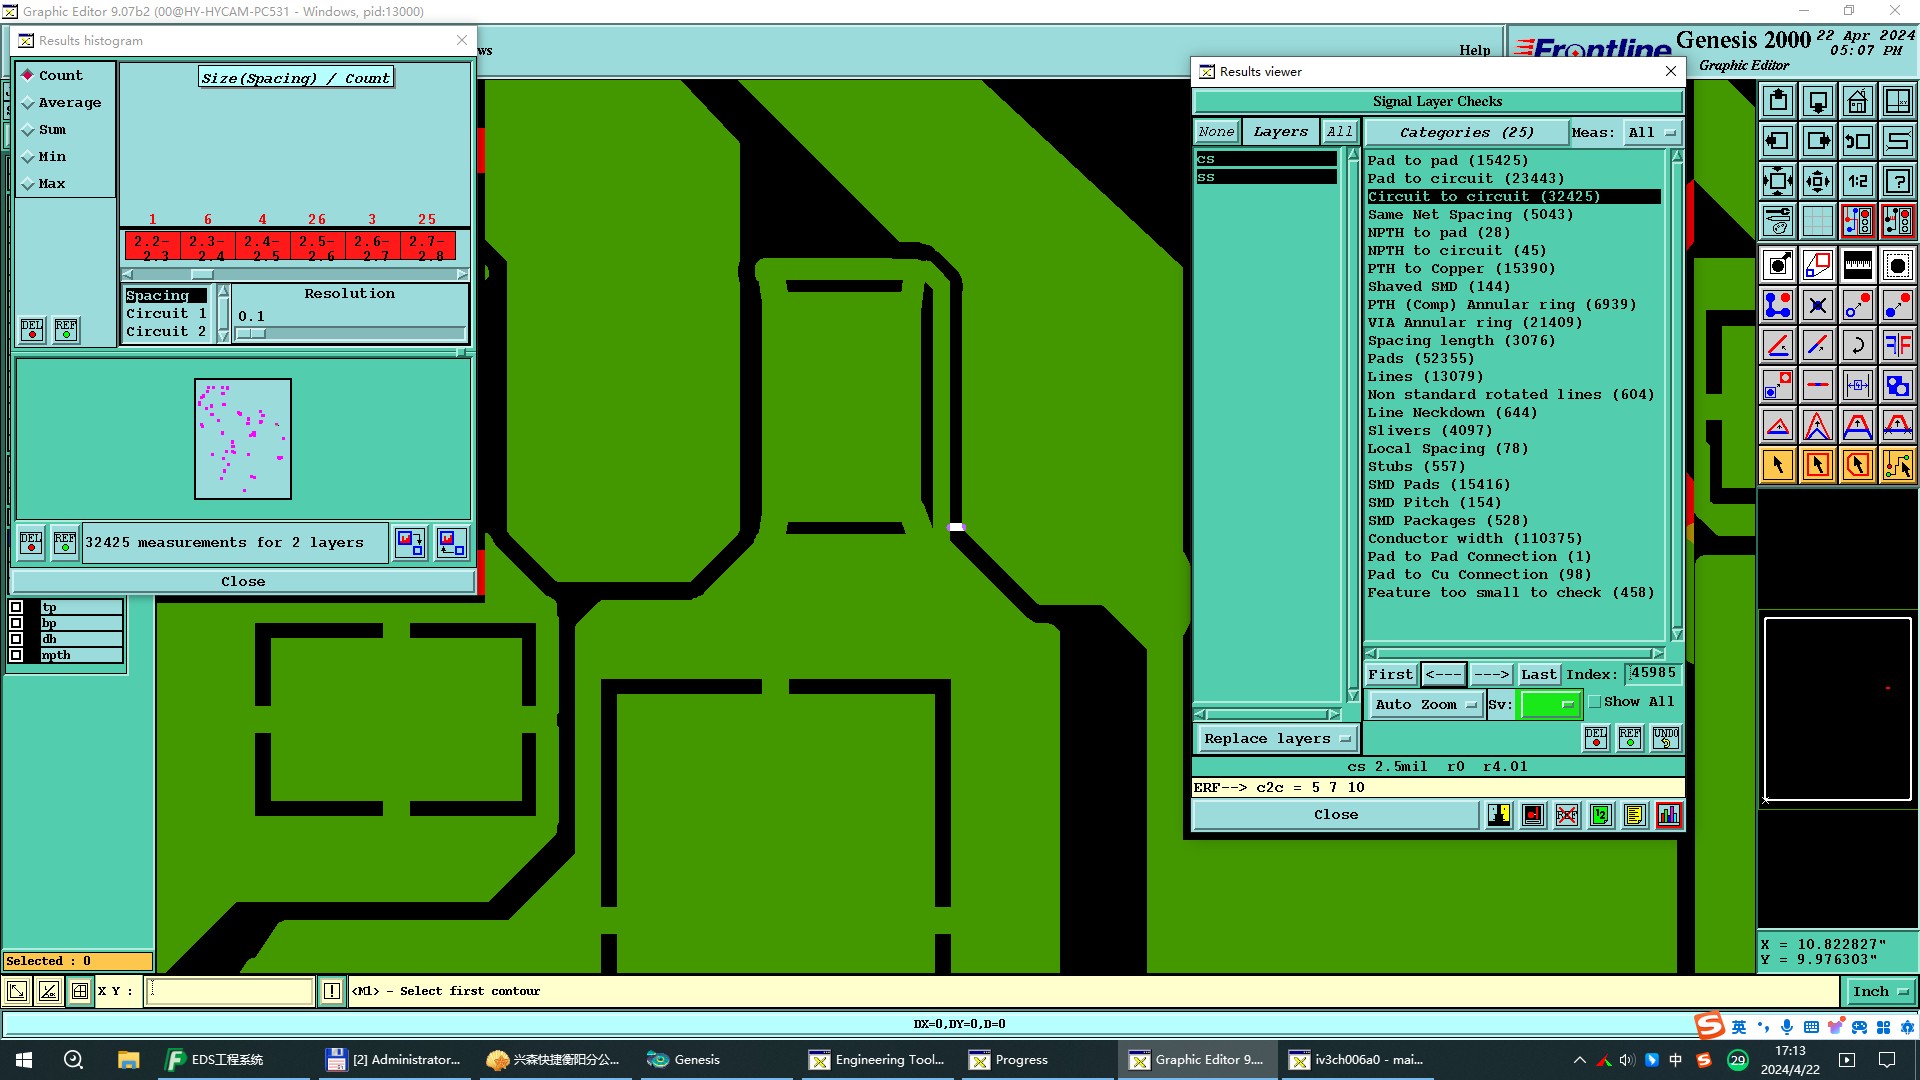
Task: Enable the Show All checkbox
Action: (x=1595, y=702)
